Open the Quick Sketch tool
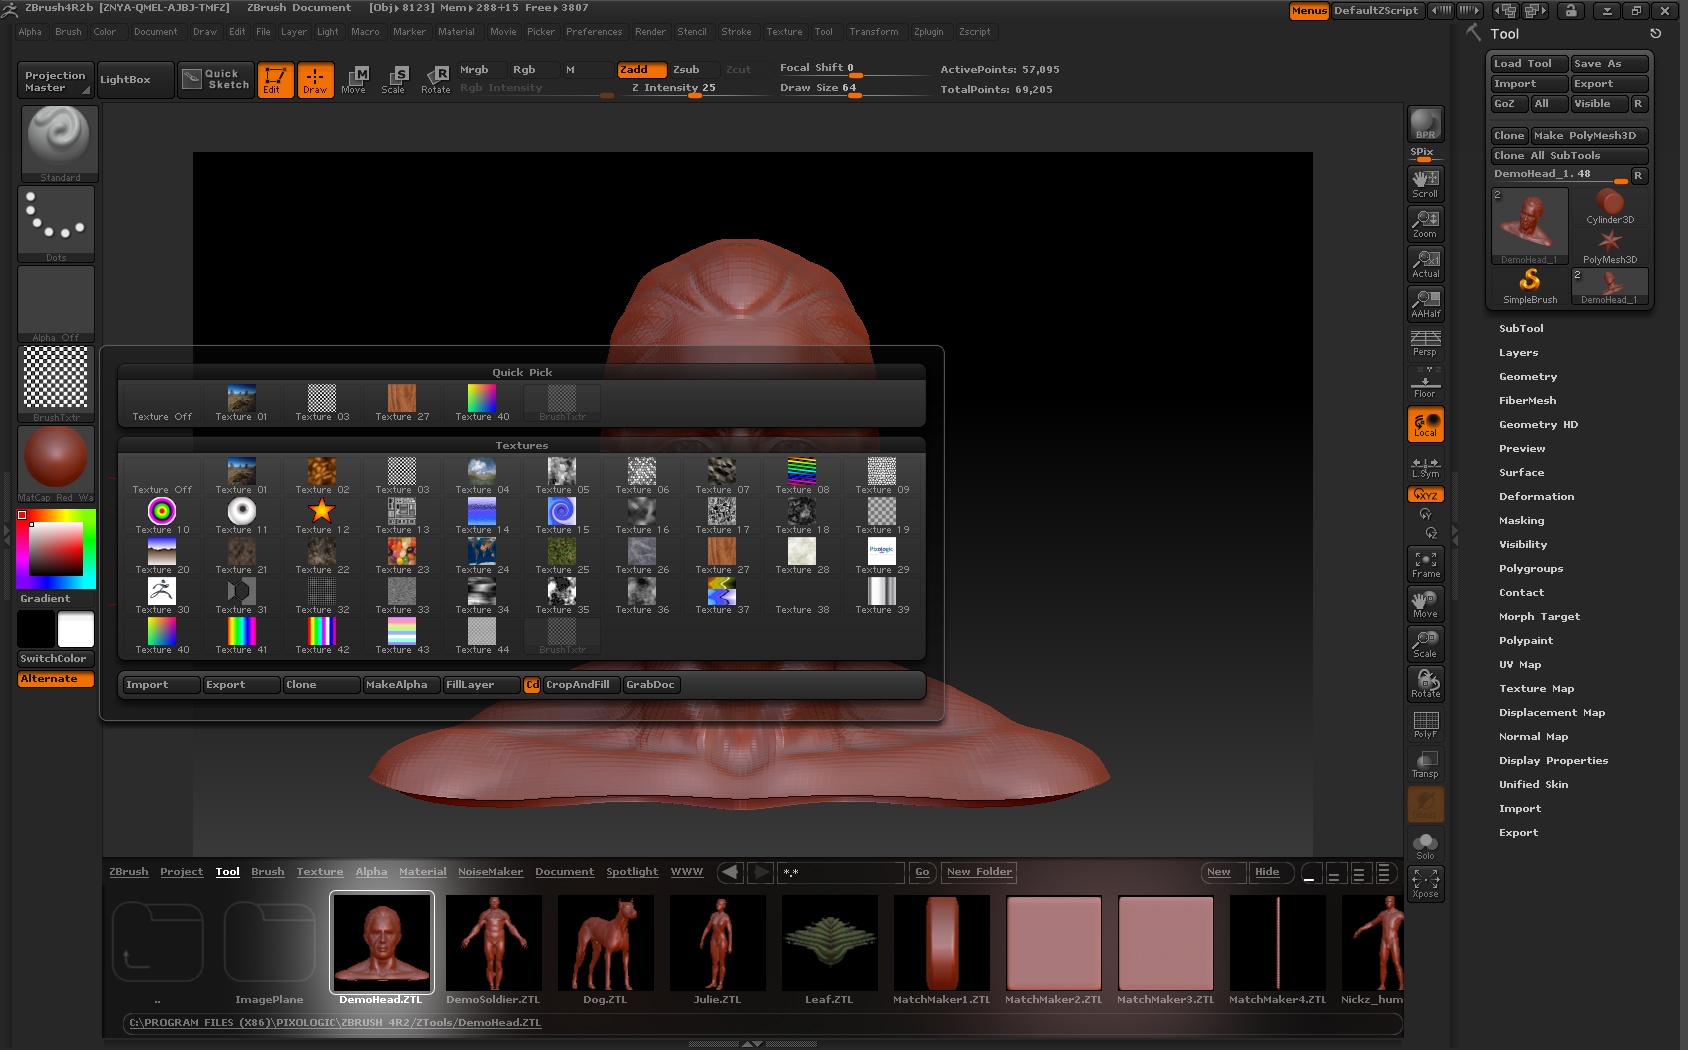The height and width of the screenshot is (1050, 1688). (x=215, y=80)
